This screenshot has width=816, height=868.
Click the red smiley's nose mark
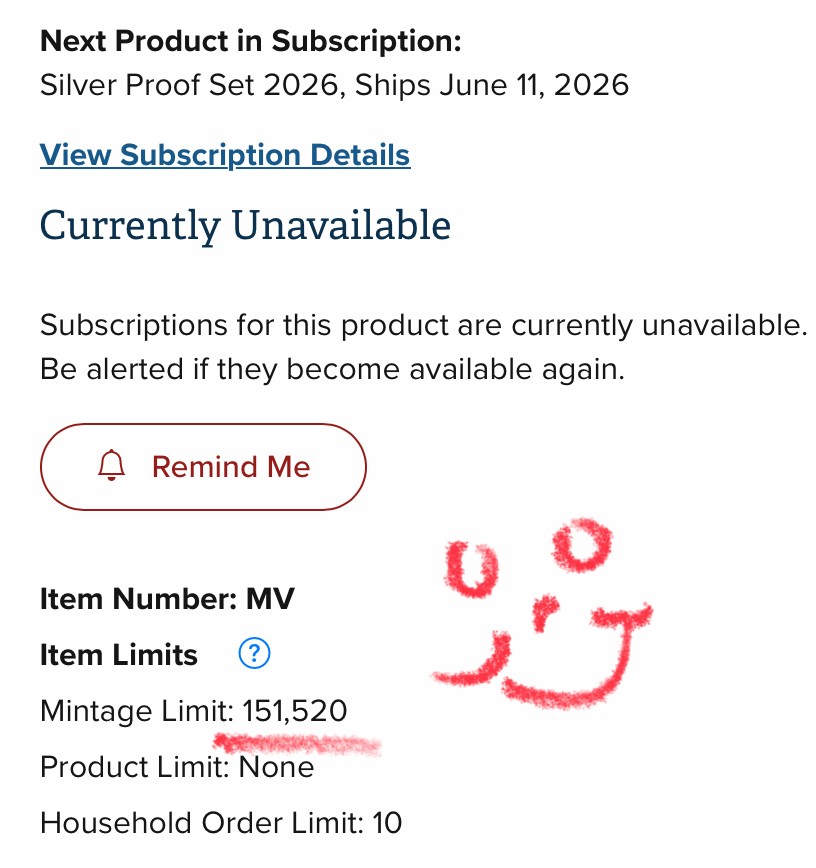coord(543,612)
